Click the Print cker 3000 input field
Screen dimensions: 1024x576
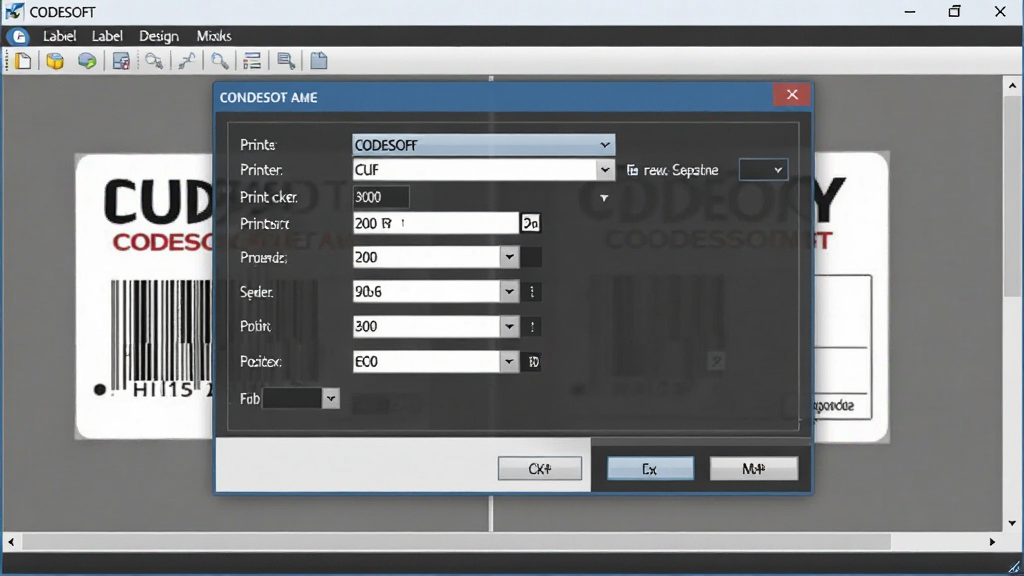pyautogui.click(x=381, y=197)
